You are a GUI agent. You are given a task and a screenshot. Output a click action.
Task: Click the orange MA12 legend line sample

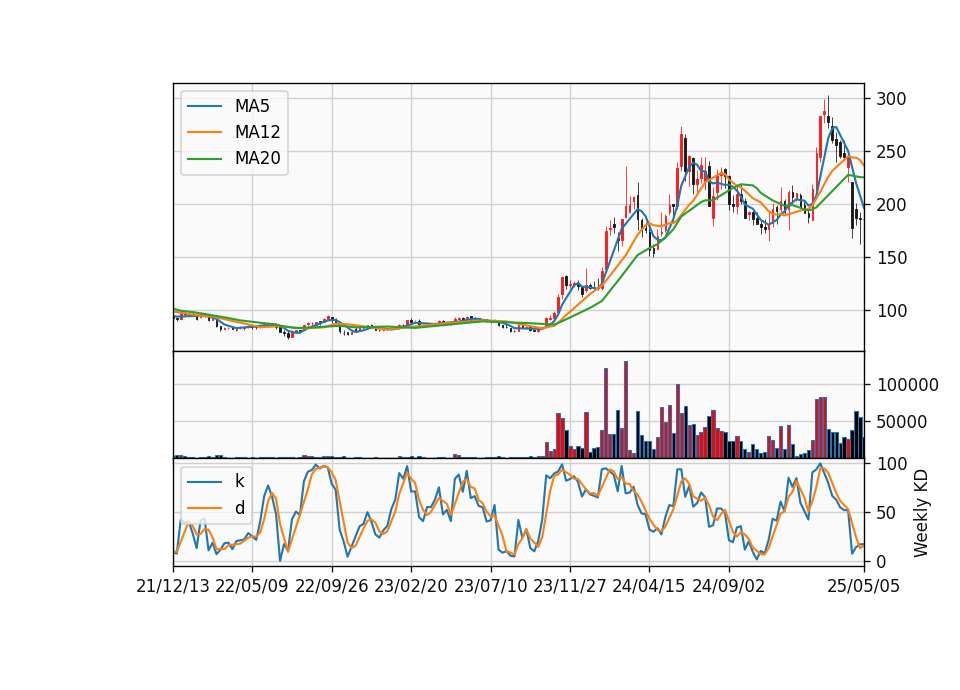point(204,132)
